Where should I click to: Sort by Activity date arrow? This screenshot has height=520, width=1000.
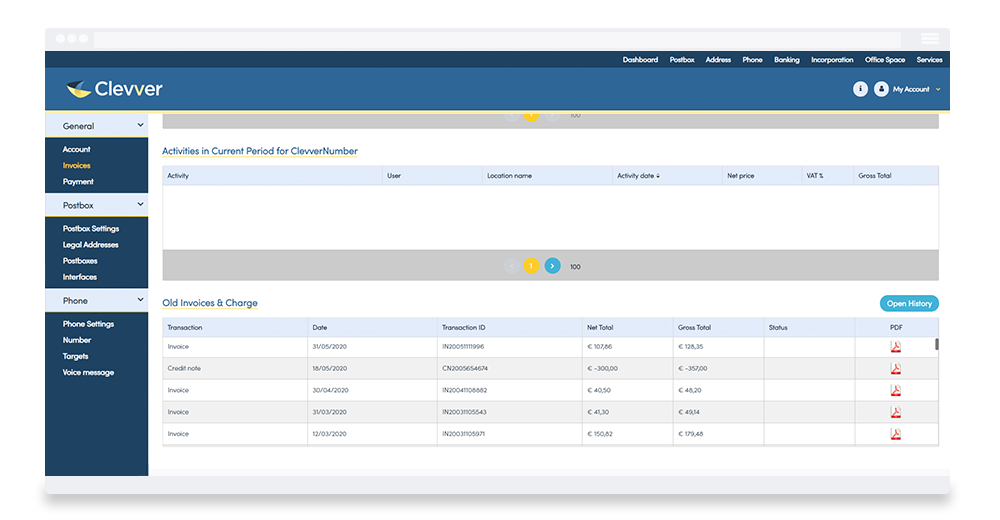658,175
